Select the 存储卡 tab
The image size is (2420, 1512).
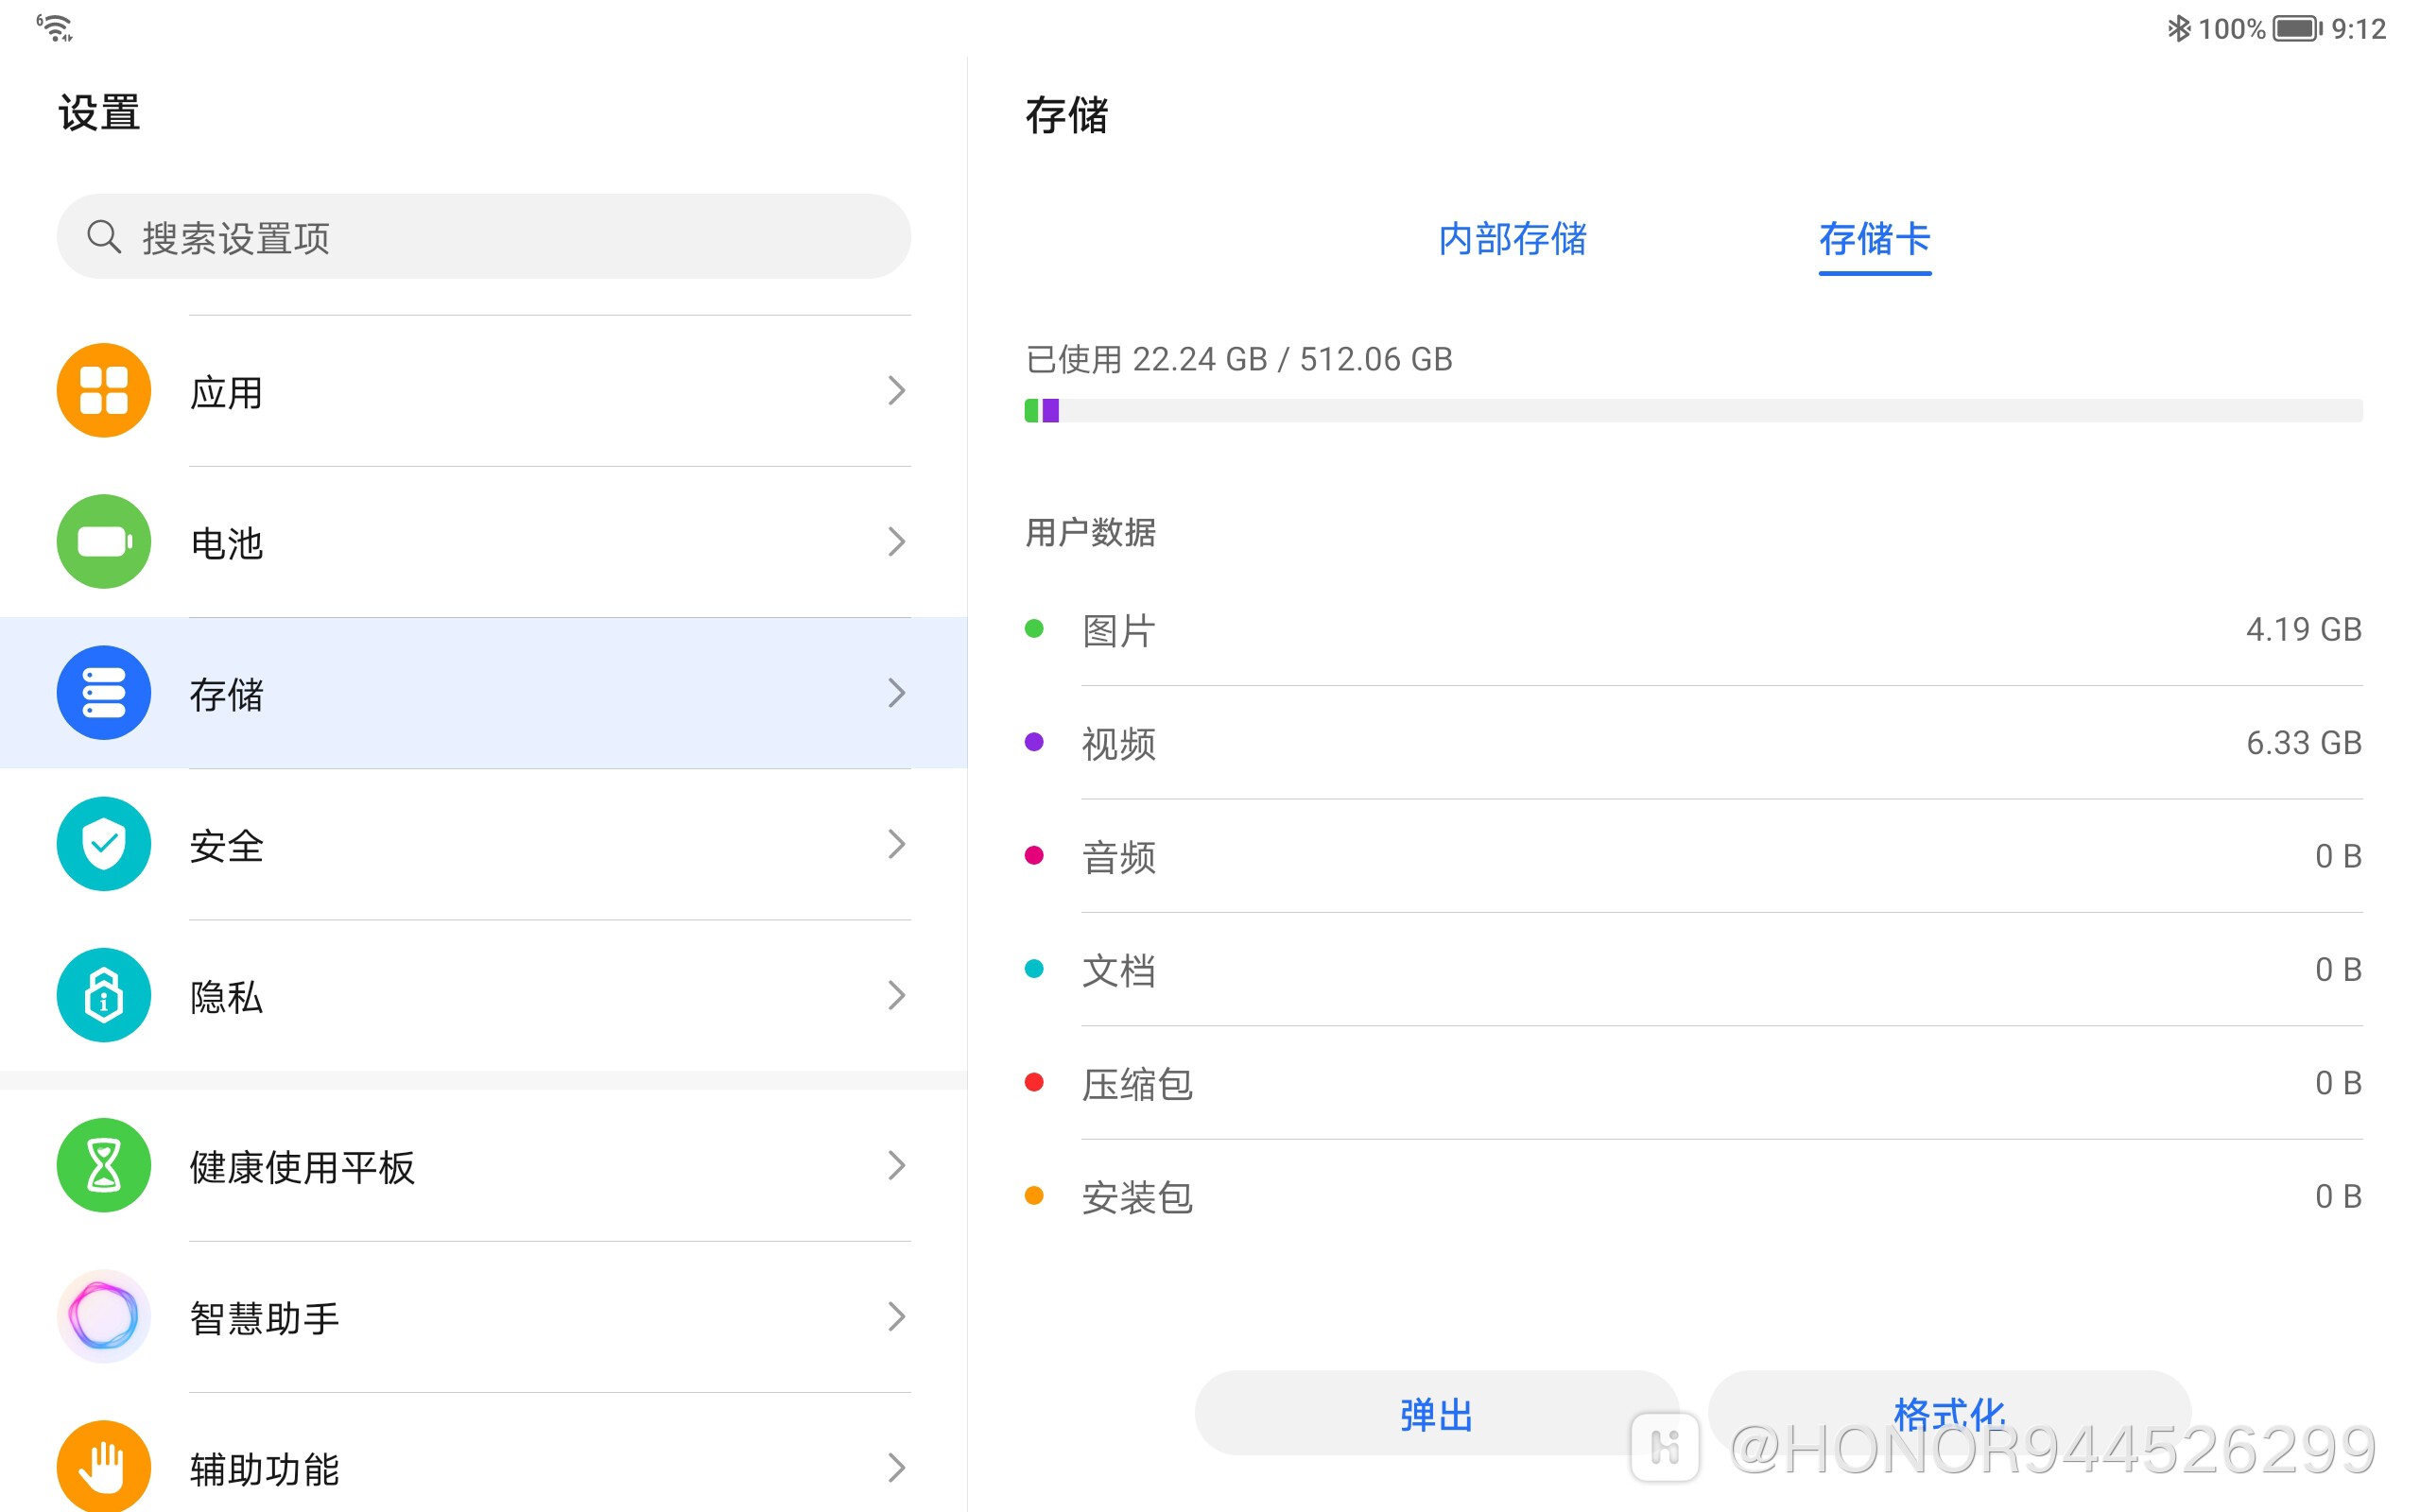[x=1875, y=239]
